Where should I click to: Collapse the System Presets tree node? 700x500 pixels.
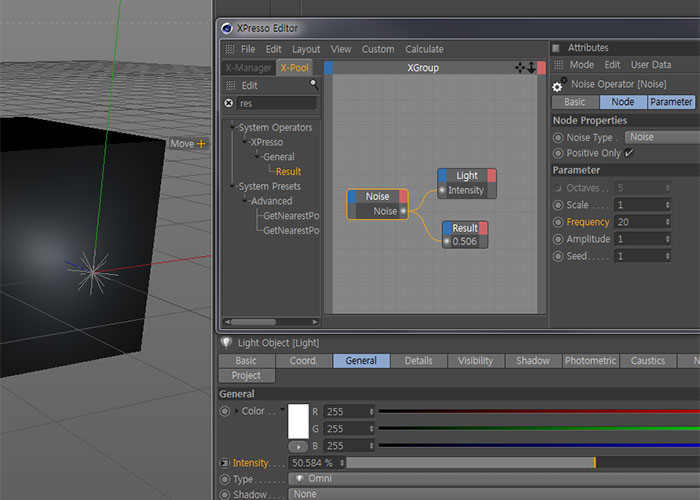tap(232, 186)
